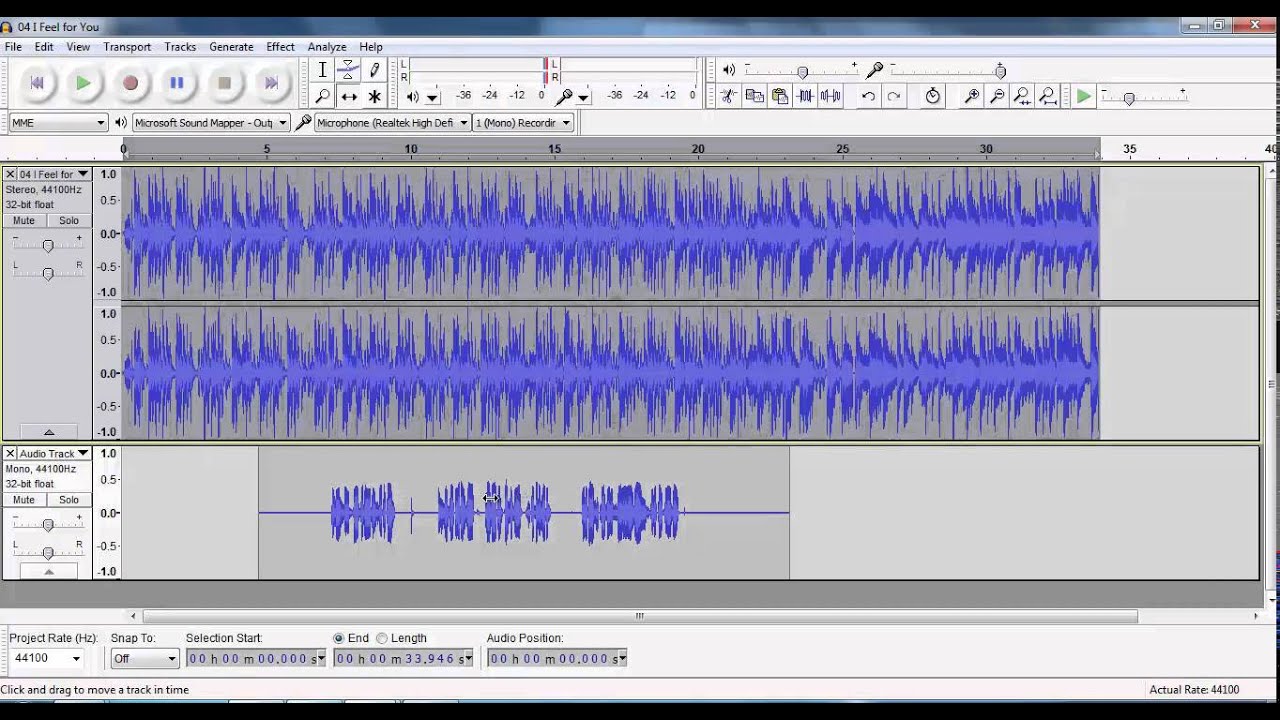This screenshot has height=720, width=1280.
Task: Open the File menu
Action: [x=13, y=47]
